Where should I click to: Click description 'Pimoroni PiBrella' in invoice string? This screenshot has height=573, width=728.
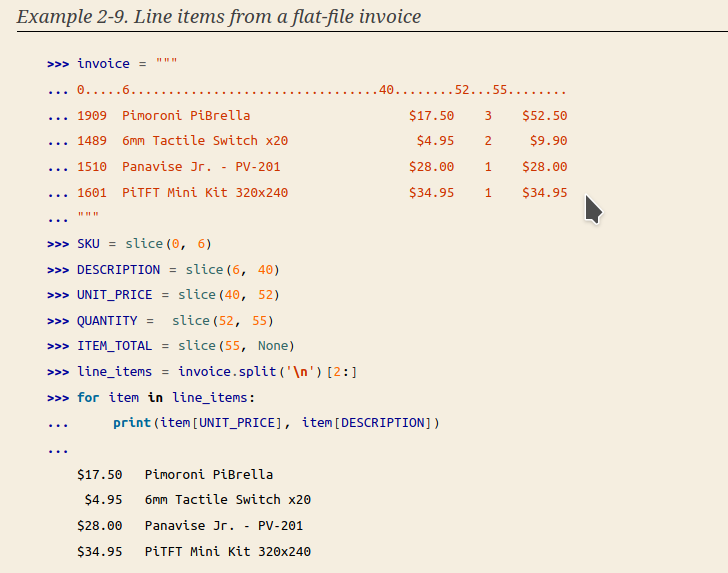[186, 116]
